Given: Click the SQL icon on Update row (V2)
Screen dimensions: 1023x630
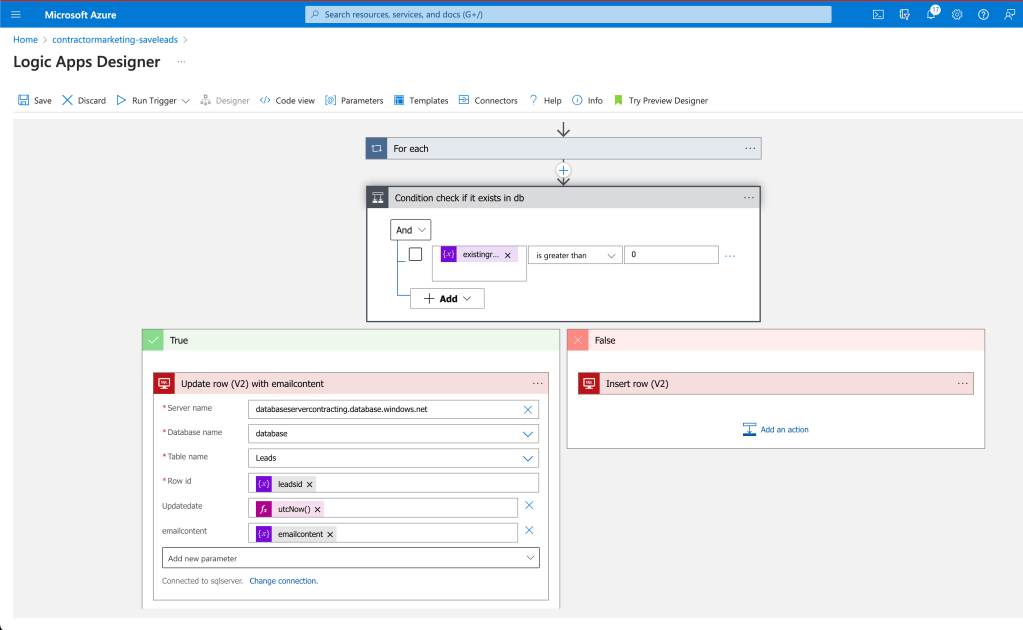Looking at the screenshot, I should click(164, 383).
